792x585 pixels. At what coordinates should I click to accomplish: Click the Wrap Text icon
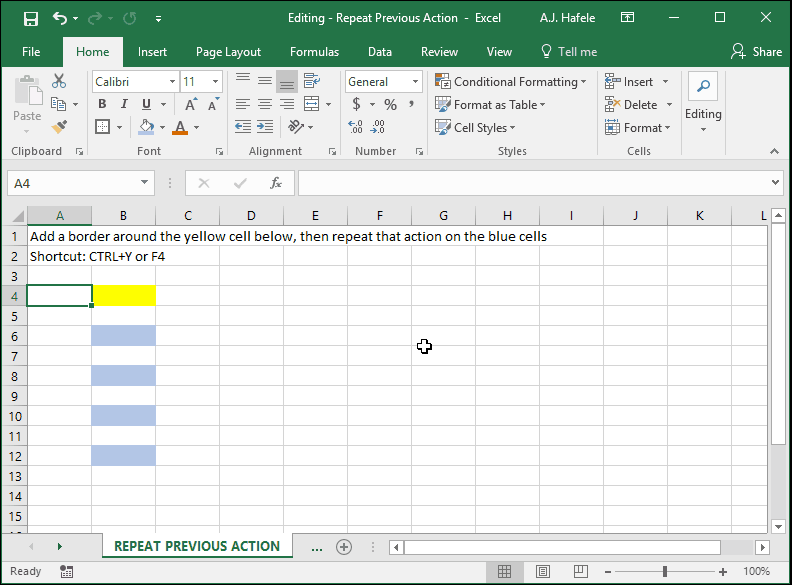click(x=312, y=81)
